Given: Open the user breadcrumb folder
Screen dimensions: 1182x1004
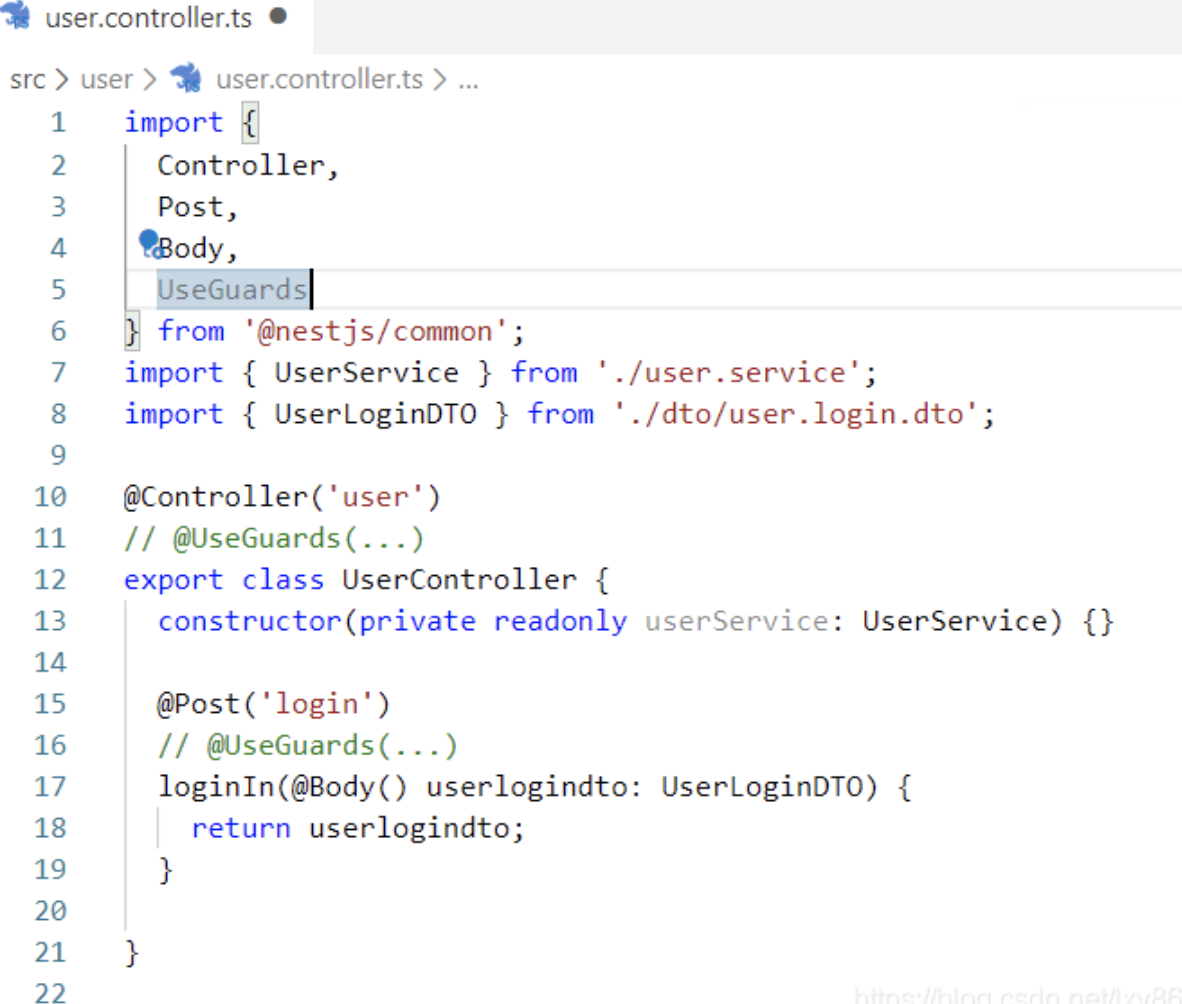Looking at the screenshot, I should click(106, 79).
